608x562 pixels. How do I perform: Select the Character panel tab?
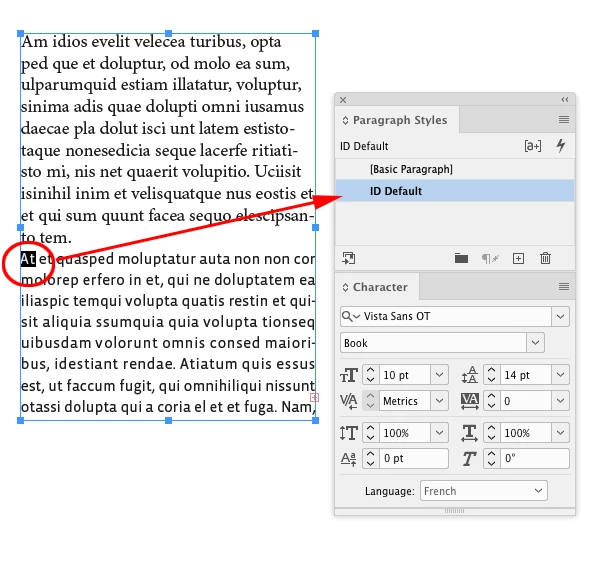point(380,287)
